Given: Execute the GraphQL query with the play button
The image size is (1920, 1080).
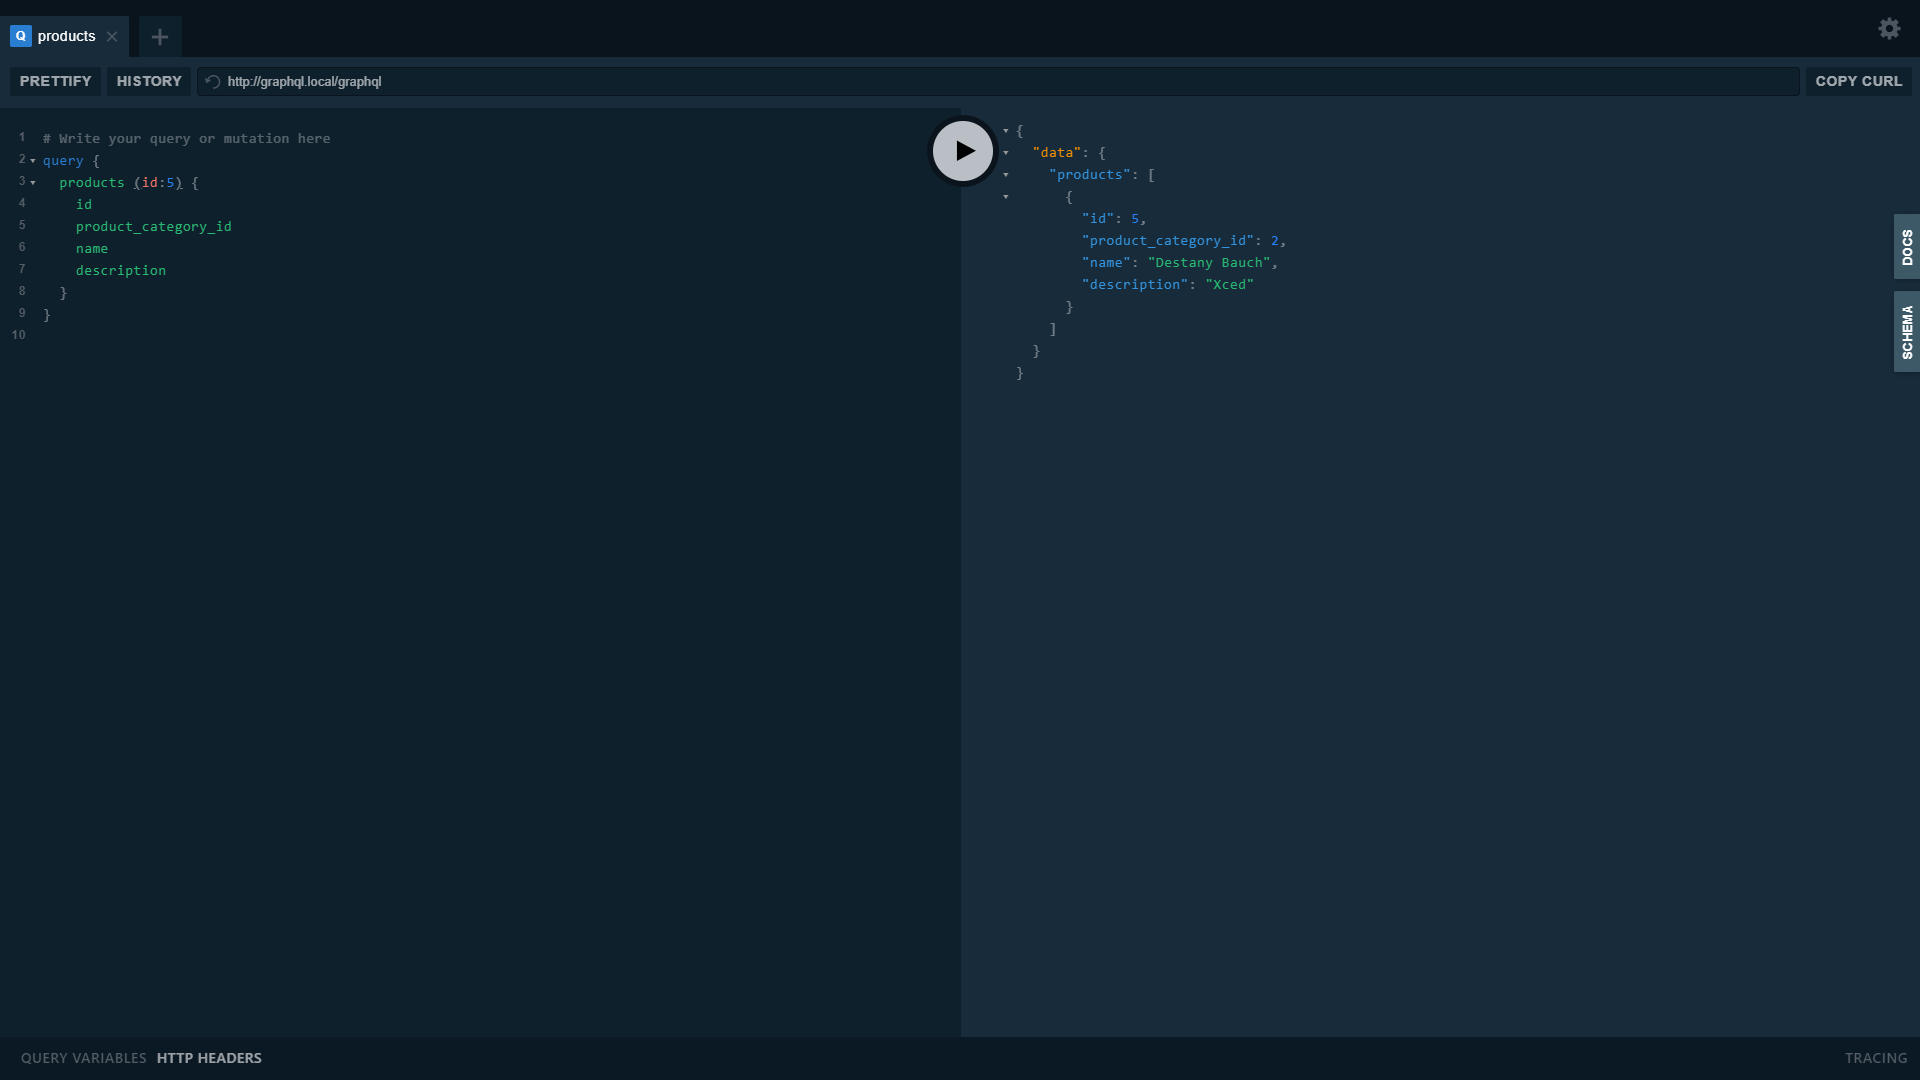Looking at the screenshot, I should (x=962, y=151).
